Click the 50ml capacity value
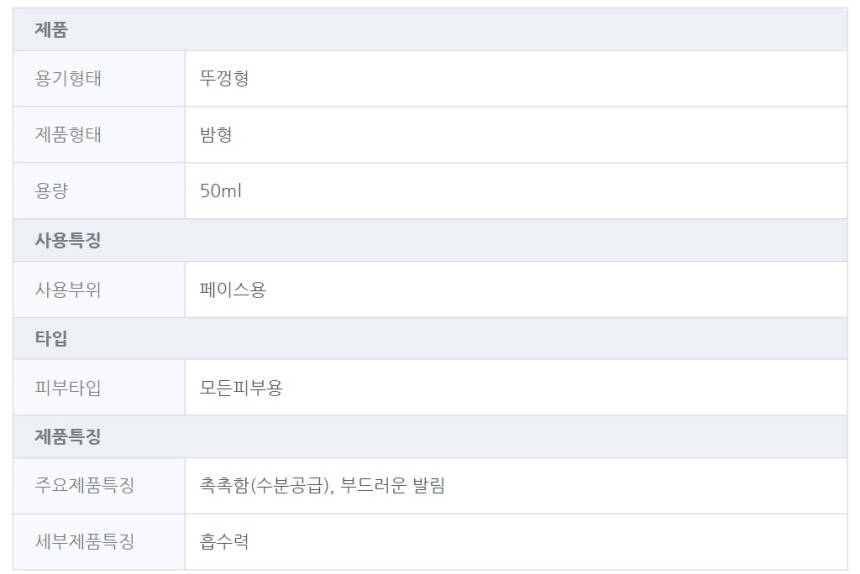The height and width of the screenshot is (574, 860). point(220,191)
